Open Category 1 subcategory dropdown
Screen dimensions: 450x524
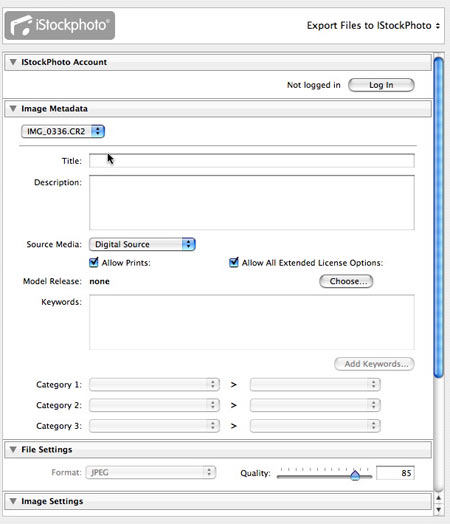[315, 385]
